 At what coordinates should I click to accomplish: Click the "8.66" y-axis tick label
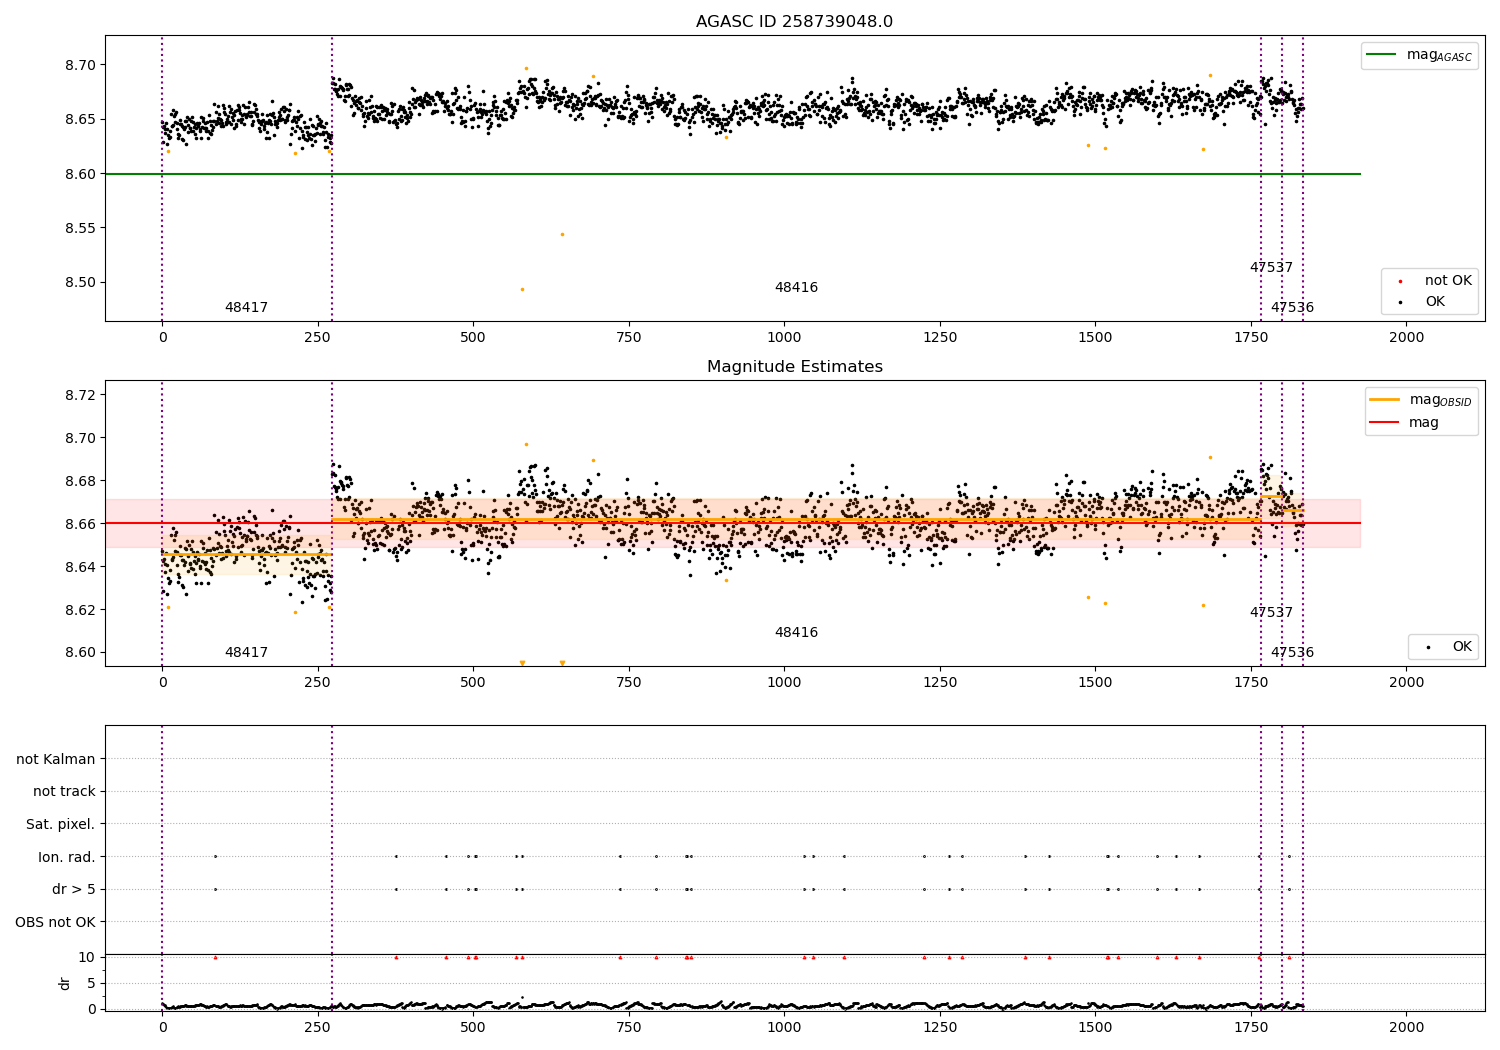point(80,524)
